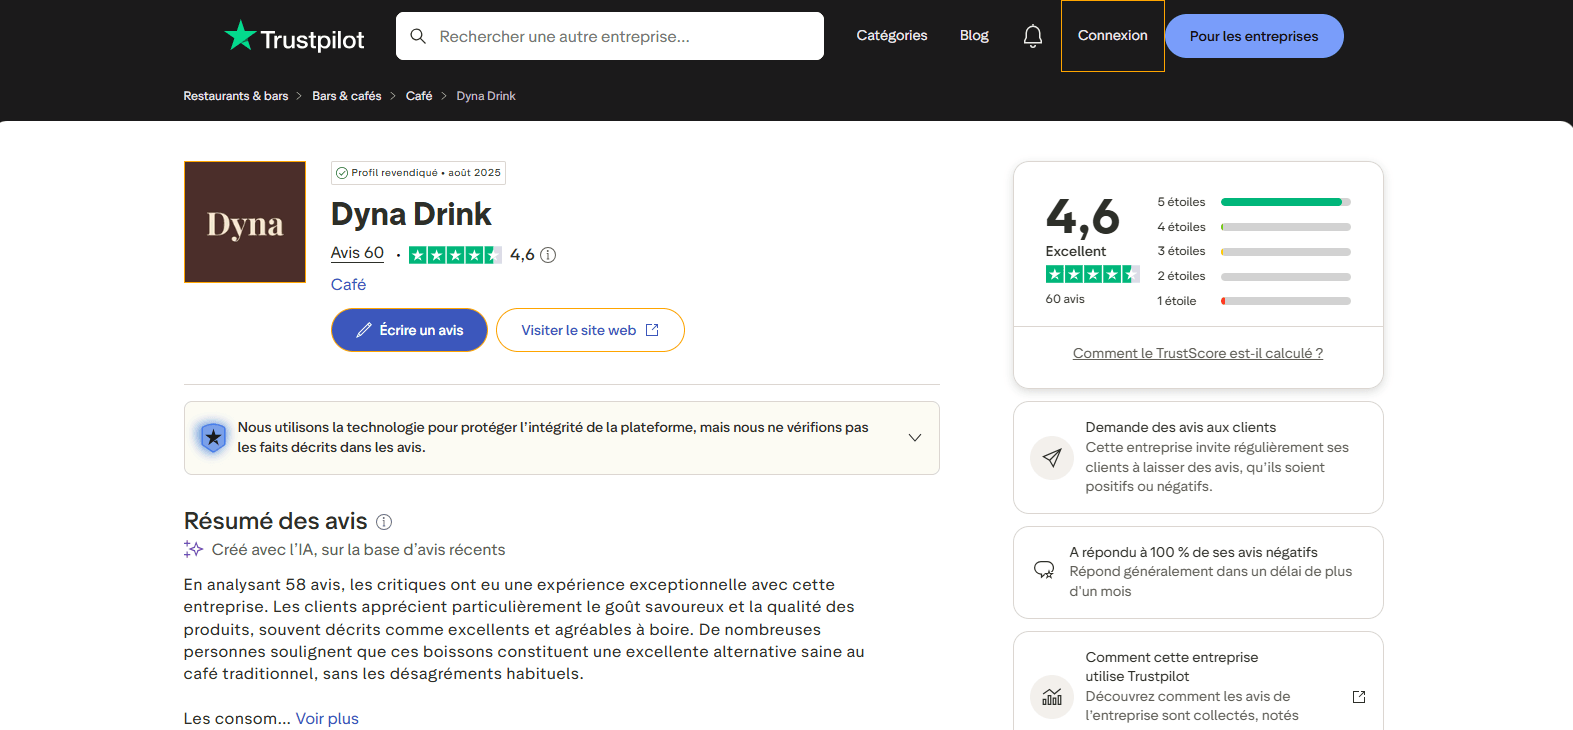
Task: Expand review summary with Voir plus
Action: pos(327,718)
